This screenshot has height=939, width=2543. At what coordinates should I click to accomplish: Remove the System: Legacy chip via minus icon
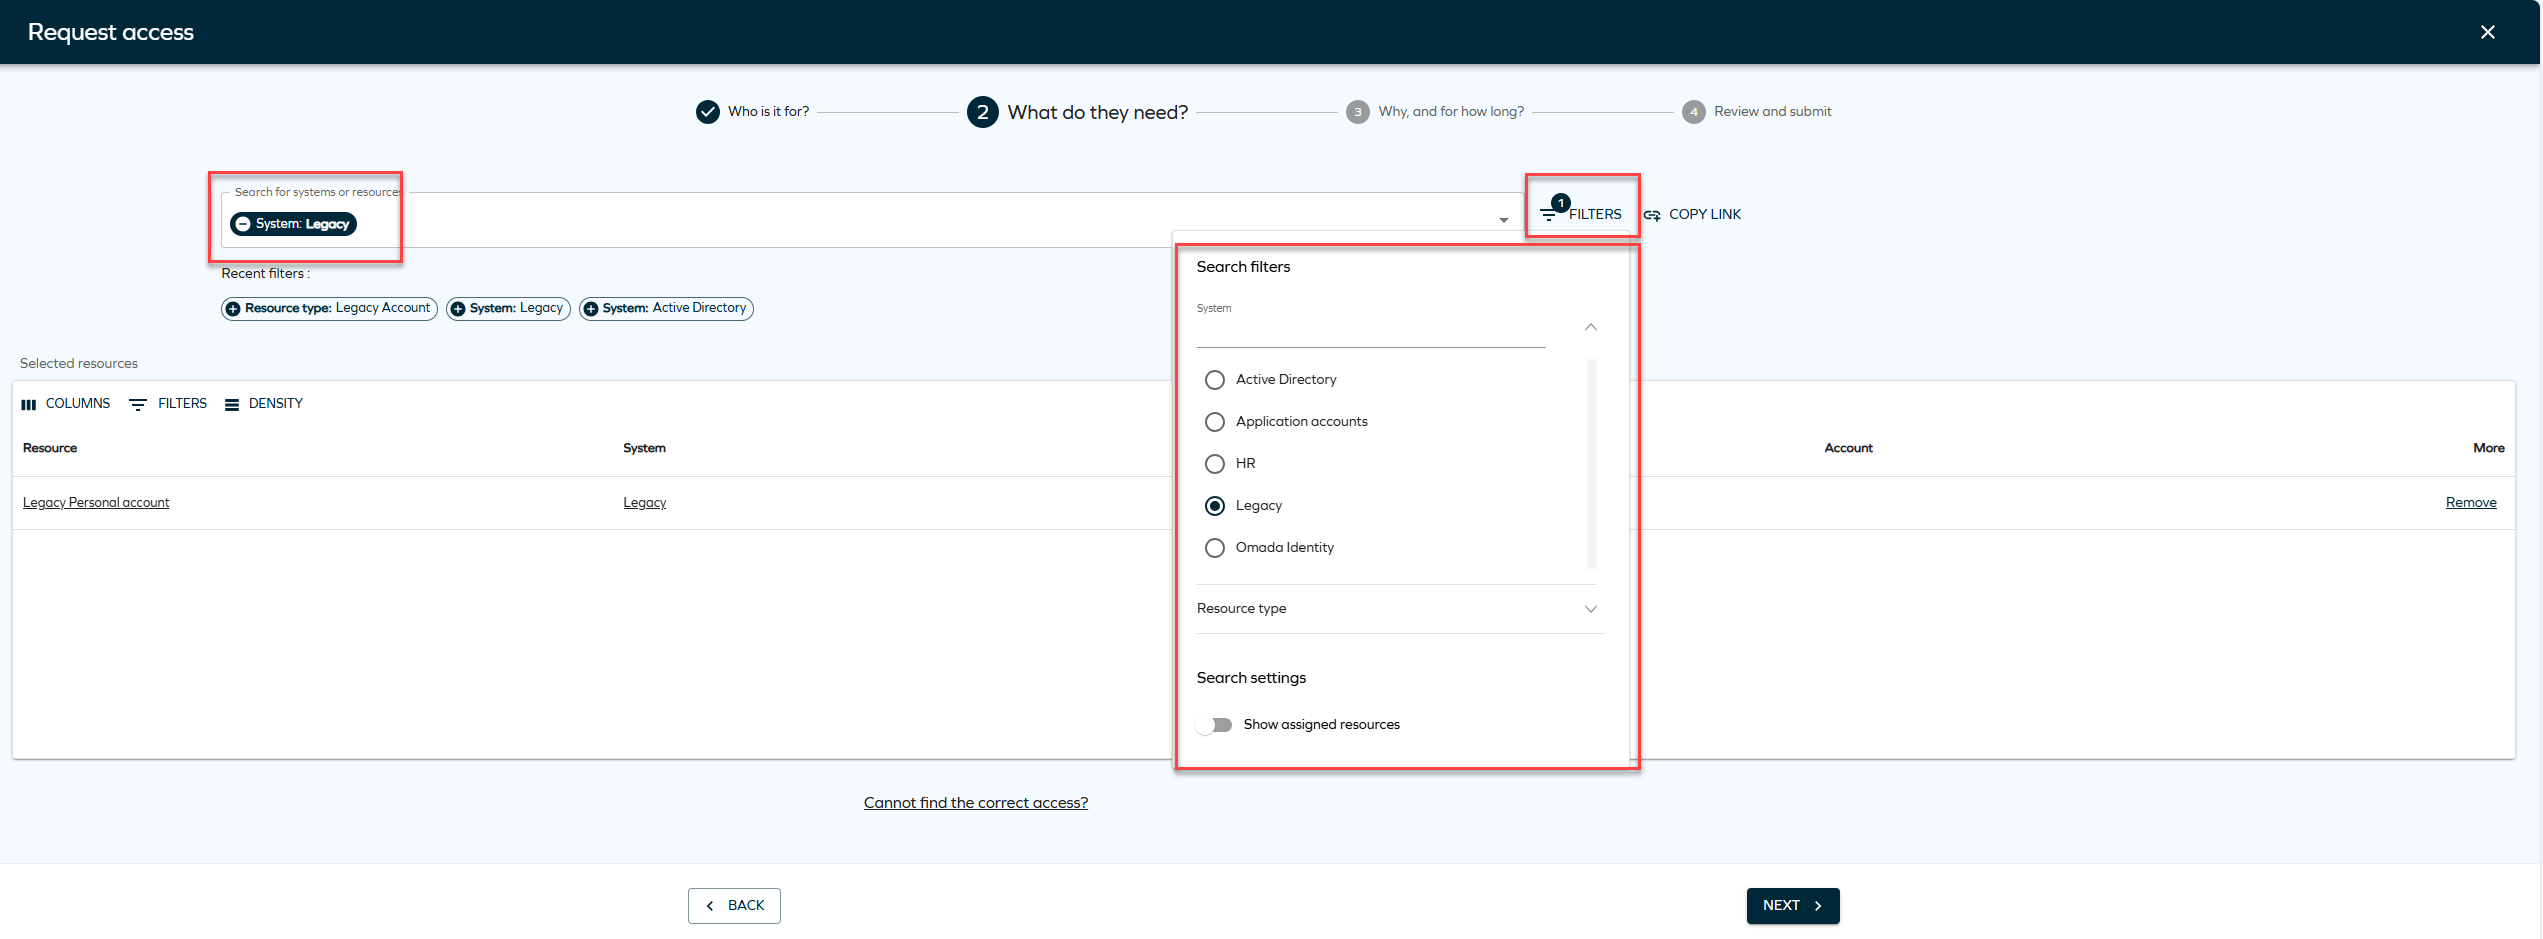[243, 224]
